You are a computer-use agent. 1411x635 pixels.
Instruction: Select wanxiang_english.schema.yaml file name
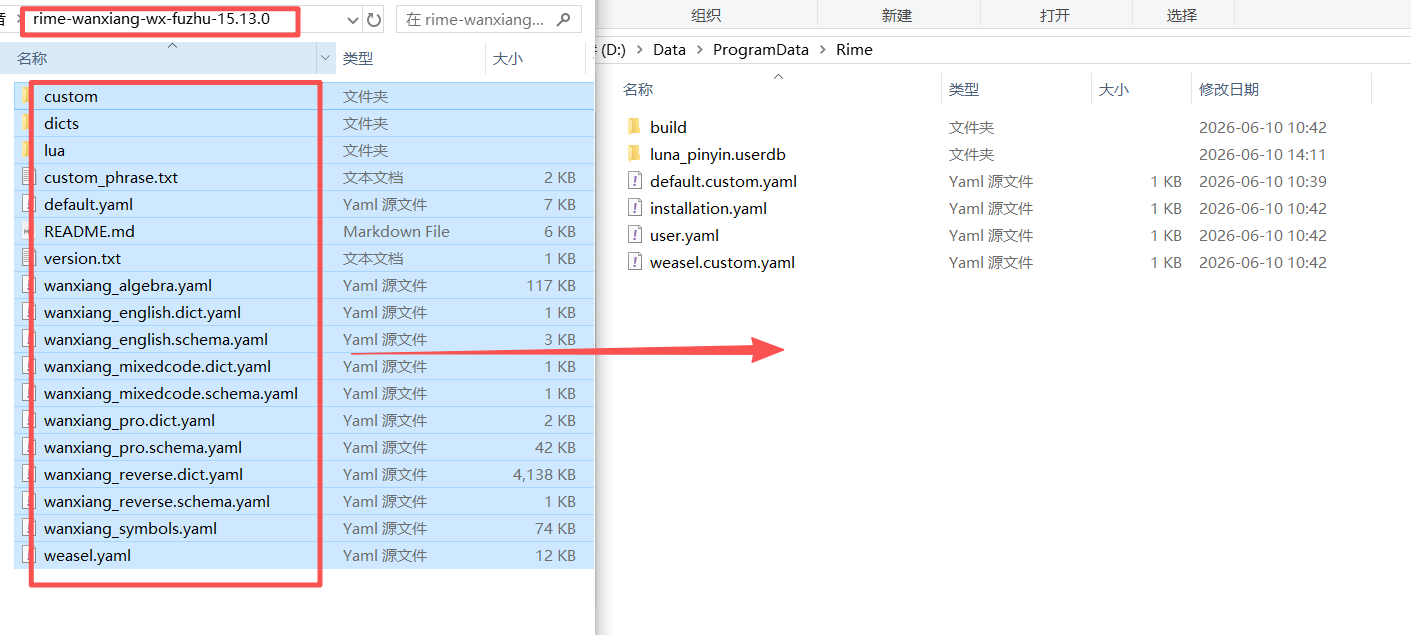point(156,339)
